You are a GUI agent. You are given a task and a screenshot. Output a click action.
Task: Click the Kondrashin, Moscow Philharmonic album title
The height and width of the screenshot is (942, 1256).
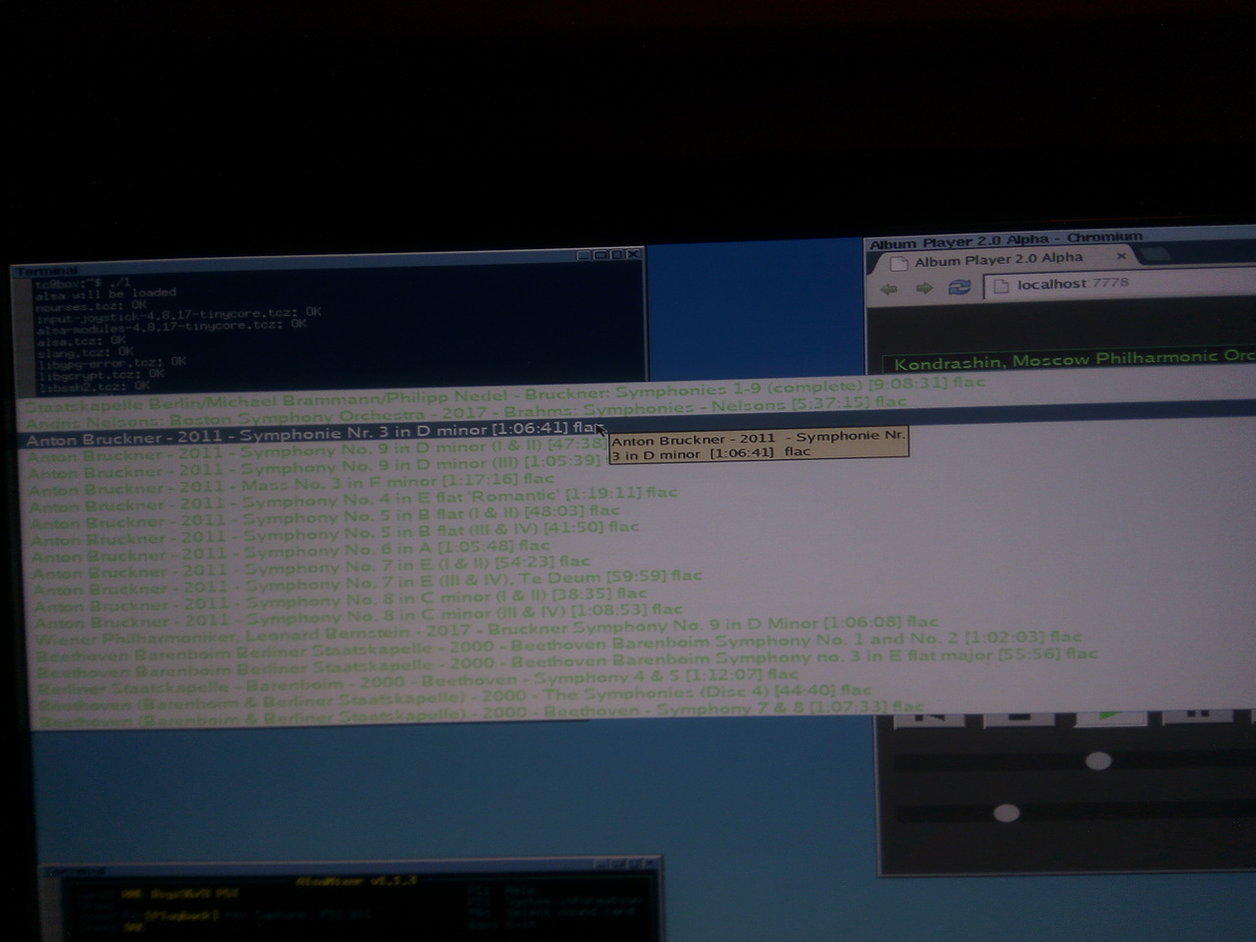[1074, 360]
